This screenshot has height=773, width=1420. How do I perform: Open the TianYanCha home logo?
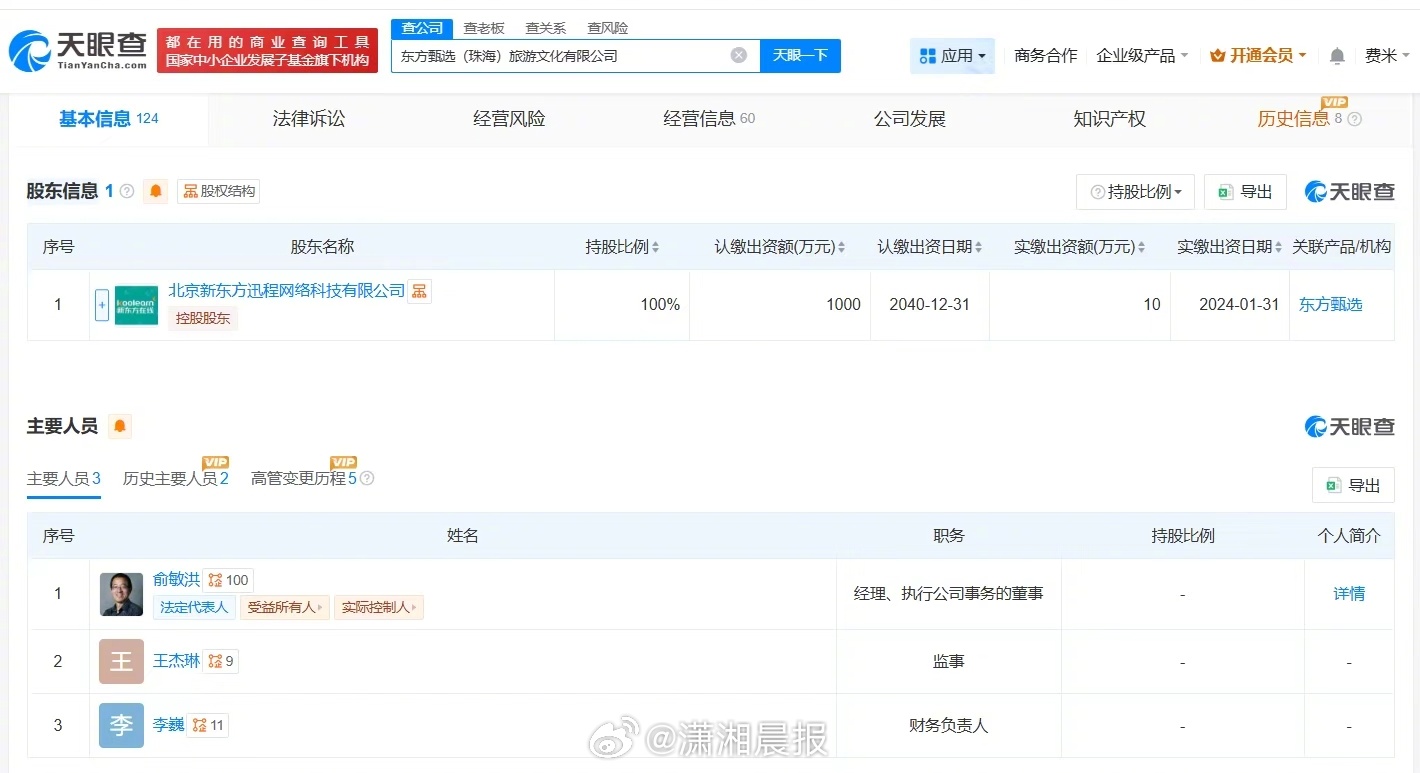78,50
